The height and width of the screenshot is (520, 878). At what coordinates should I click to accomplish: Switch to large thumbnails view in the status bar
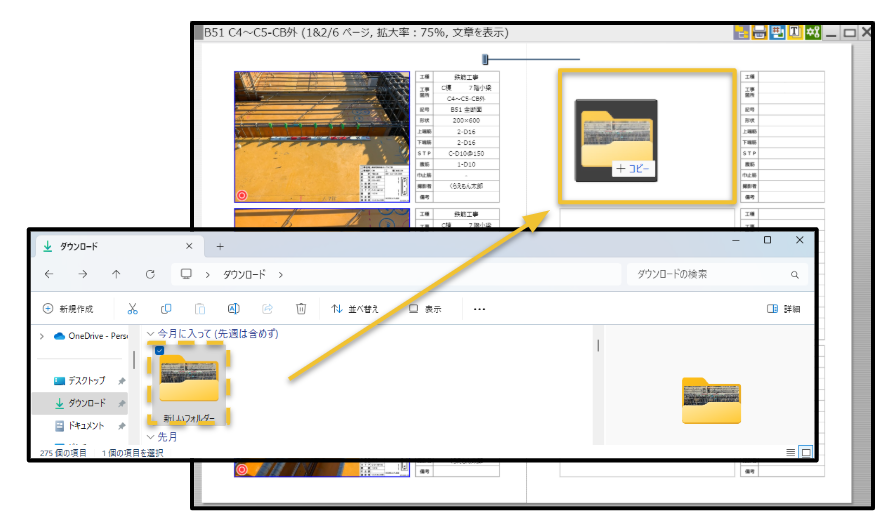pos(806,452)
